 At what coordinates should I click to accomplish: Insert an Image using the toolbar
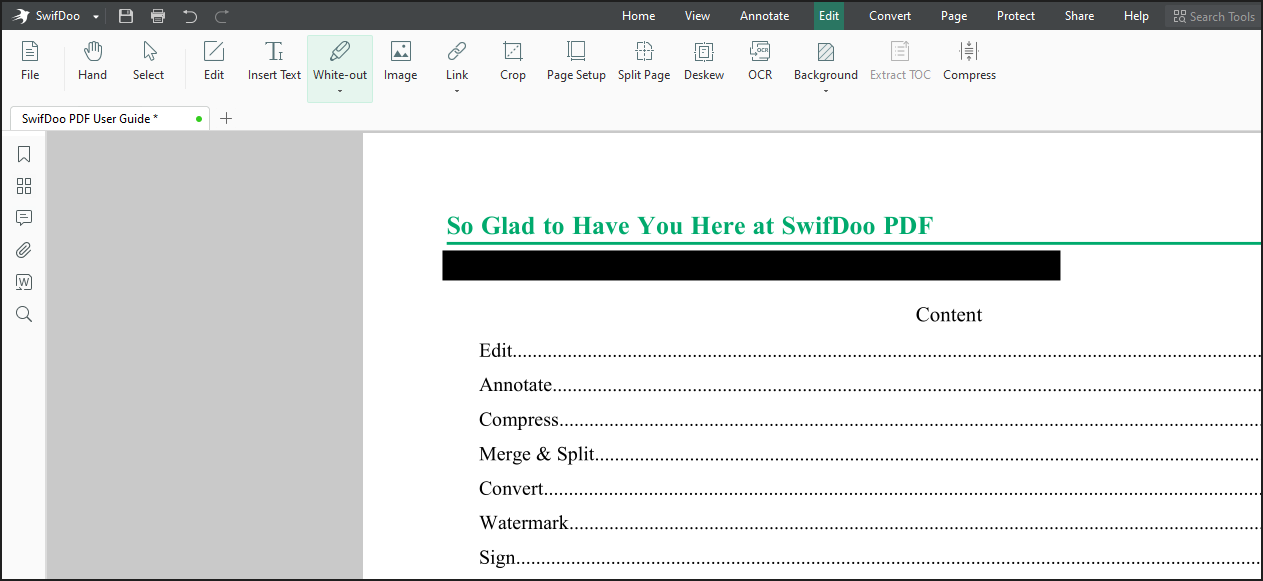click(x=400, y=61)
